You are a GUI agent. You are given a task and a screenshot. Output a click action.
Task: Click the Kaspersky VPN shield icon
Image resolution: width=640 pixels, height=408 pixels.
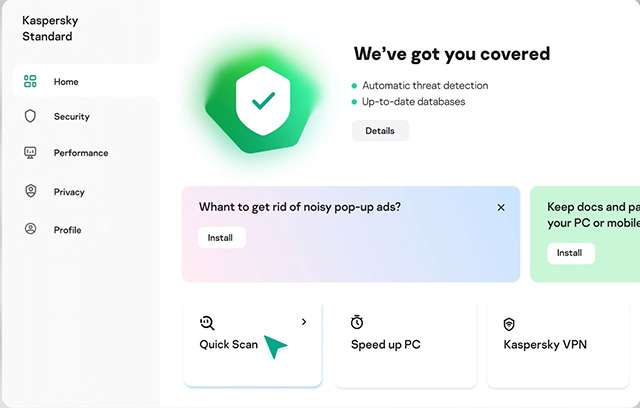point(509,324)
